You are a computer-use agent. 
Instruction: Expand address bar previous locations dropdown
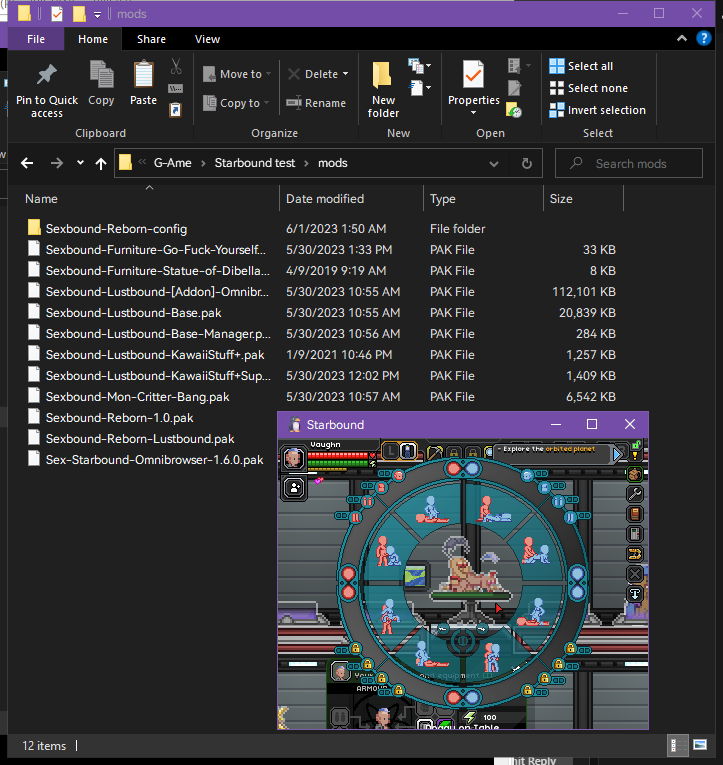[x=494, y=163]
